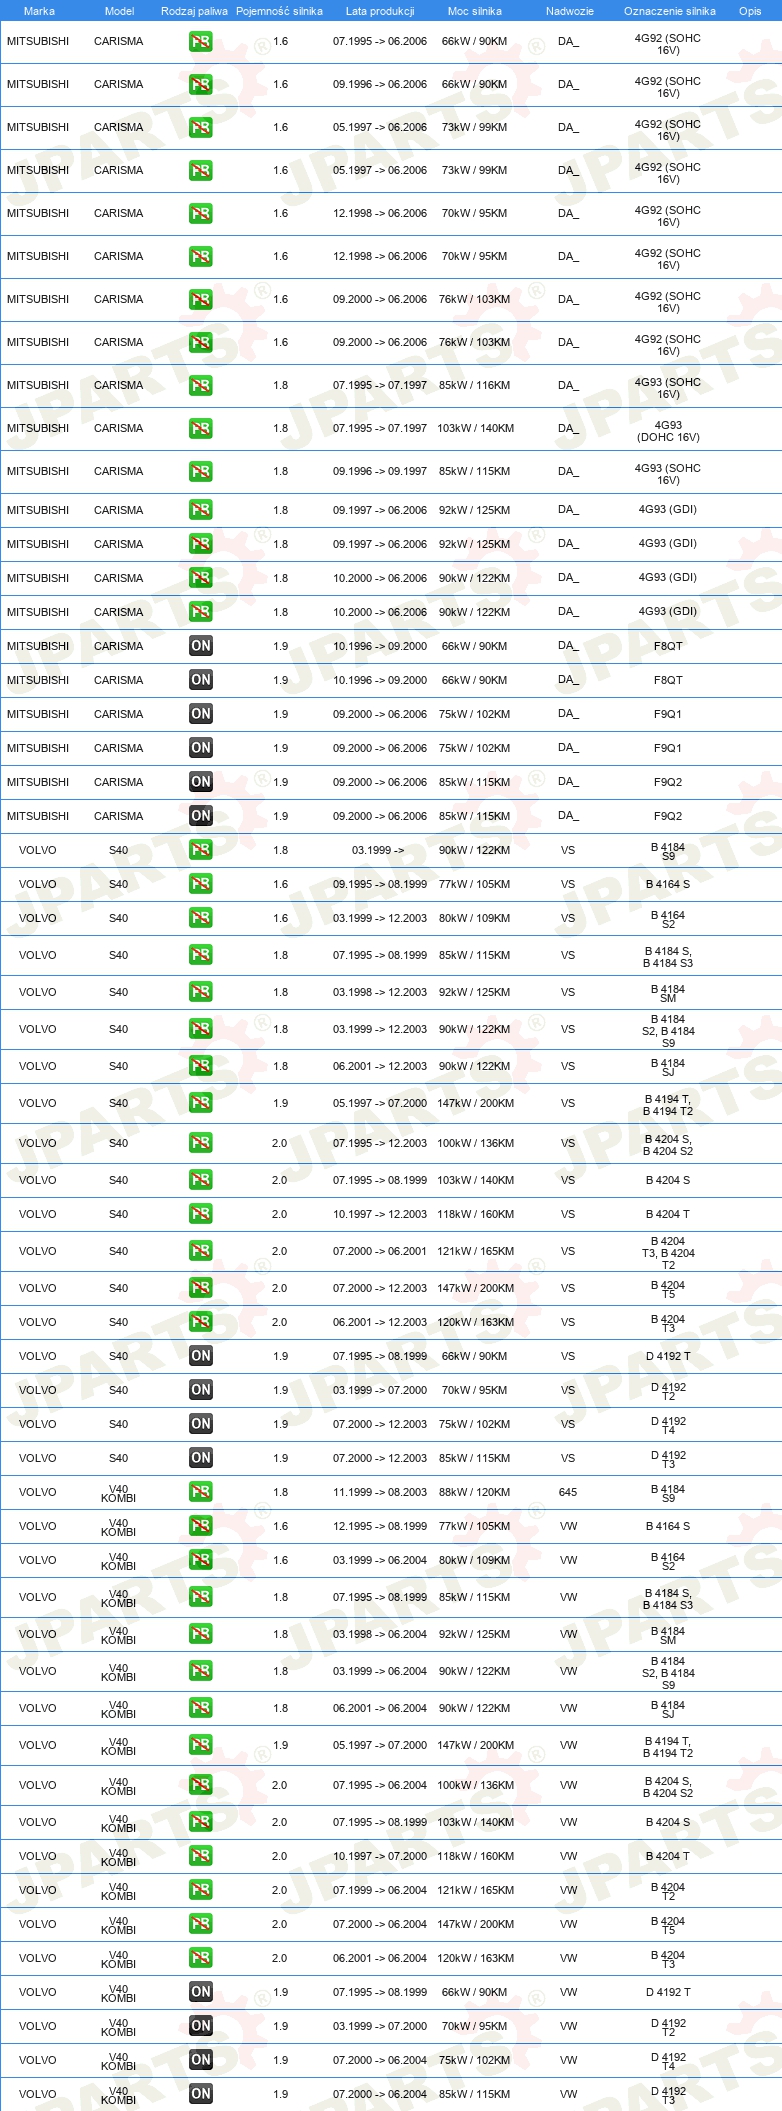The width and height of the screenshot is (782, 2111).
Task: Click petrol icon in Carisma 4G93 (DOHC 16V) row
Action: (x=200, y=429)
